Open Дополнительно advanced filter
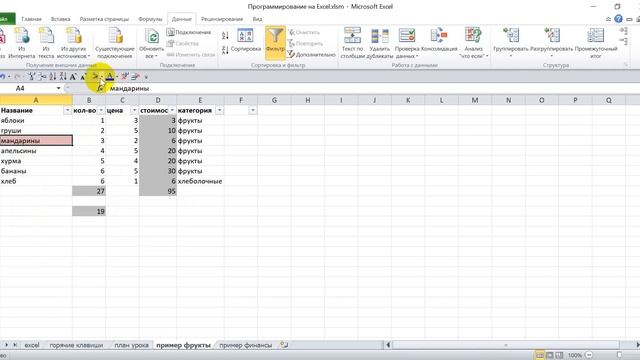Image resolution: width=640 pixels, height=360 pixels. (311, 54)
